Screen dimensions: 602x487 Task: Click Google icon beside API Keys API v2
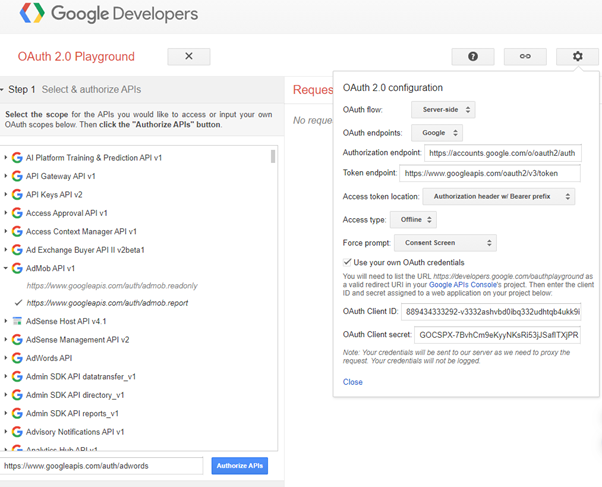pyautogui.click(x=17, y=194)
